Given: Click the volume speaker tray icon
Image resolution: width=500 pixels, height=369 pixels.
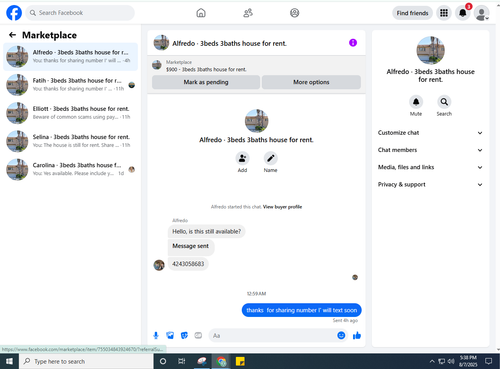Looking at the screenshot, I should (x=451, y=361).
